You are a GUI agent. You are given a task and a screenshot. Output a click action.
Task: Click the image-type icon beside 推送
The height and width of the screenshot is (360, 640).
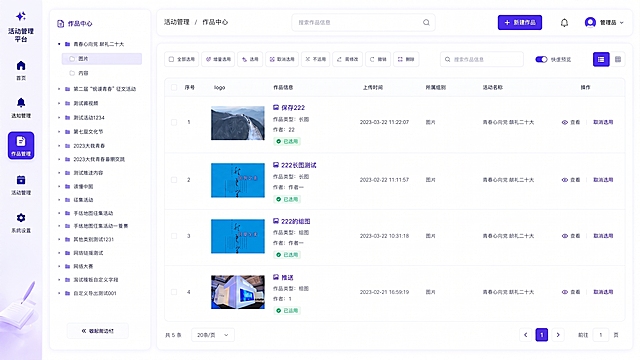pos(276,277)
